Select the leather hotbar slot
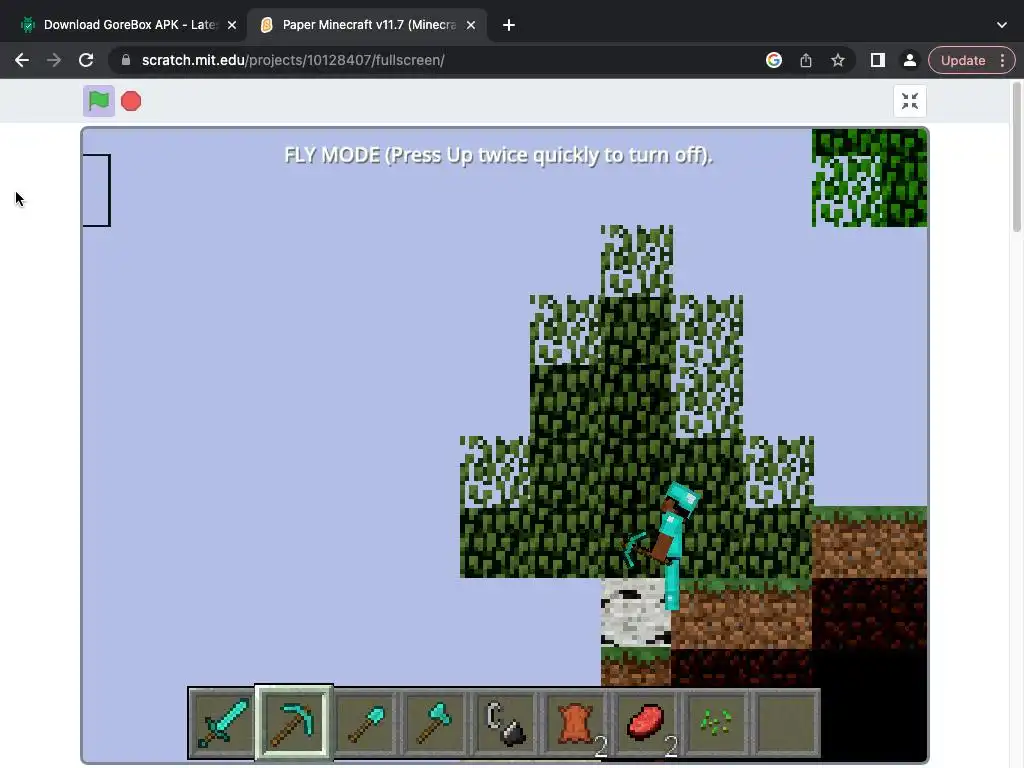Image resolution: width=1024 pixels, height=768 pixels. click(575, 722)
